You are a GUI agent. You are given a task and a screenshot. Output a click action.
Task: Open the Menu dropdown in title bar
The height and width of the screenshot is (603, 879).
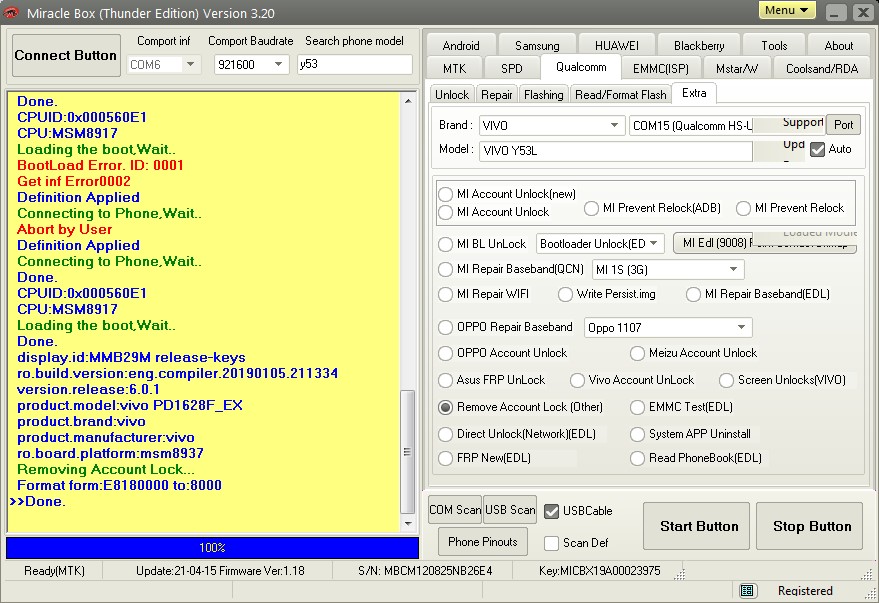787,10
